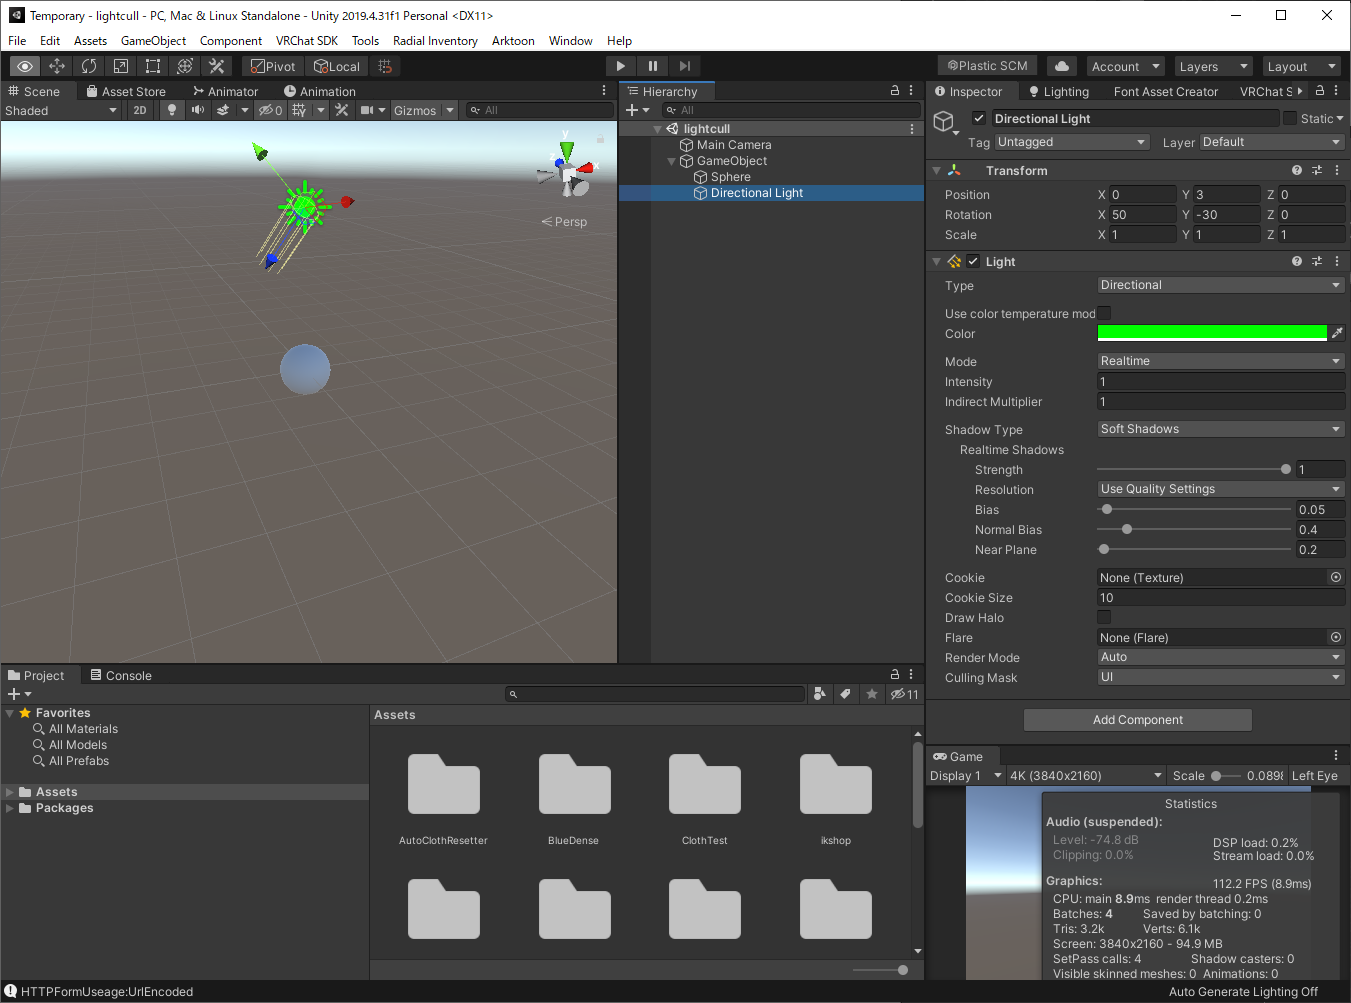Click search by label icon in Project

(846, 694)
